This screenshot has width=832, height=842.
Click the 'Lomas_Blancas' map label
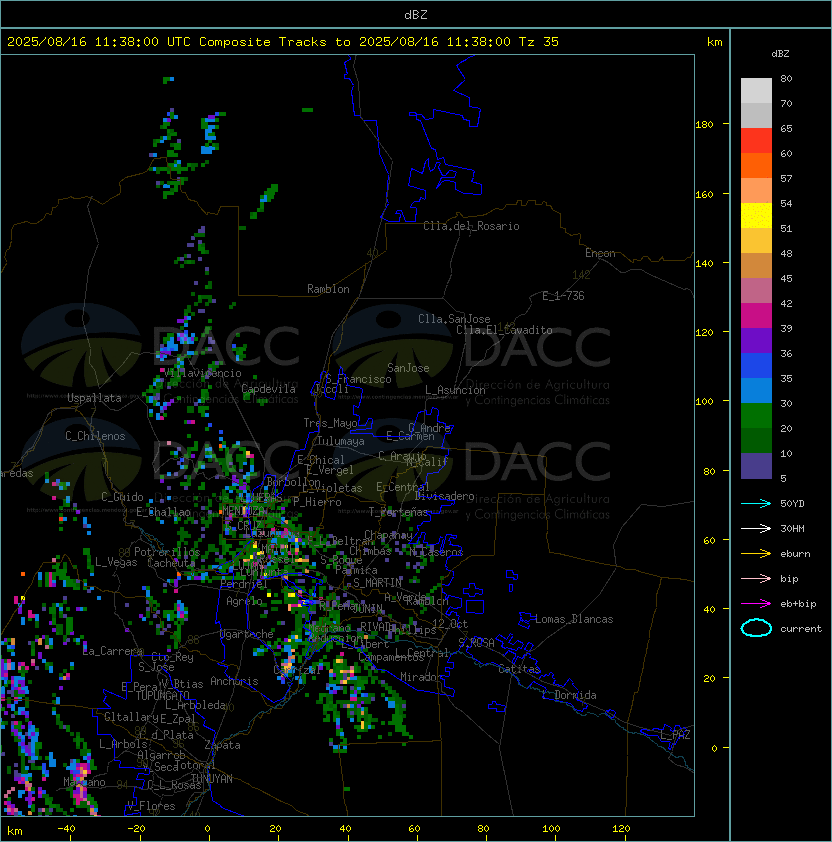point(574,619)
